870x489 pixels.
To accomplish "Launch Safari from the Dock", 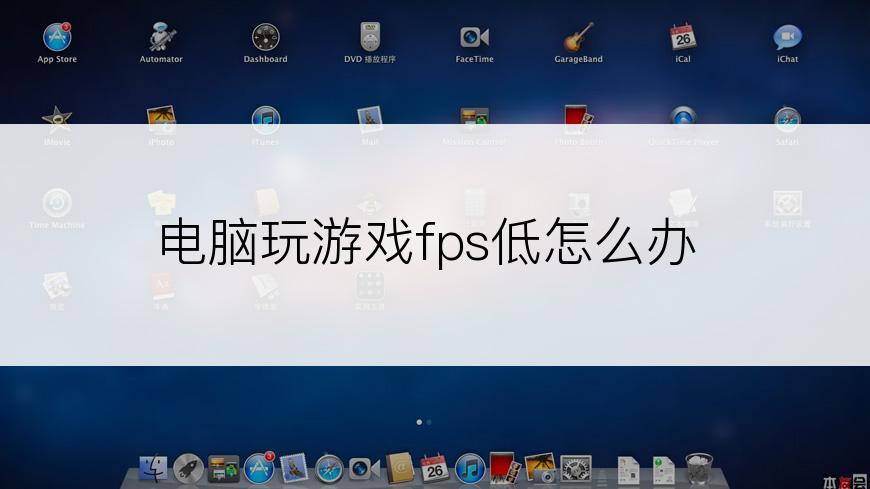I will [329, 469].
